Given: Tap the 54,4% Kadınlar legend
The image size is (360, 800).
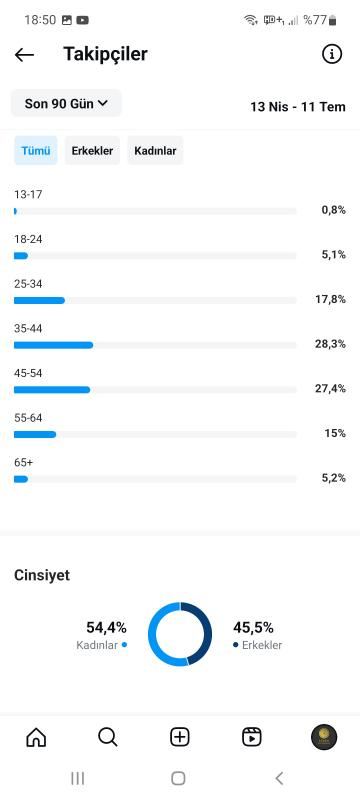Looking at the screenshot, I should click(x=102, y=635).
